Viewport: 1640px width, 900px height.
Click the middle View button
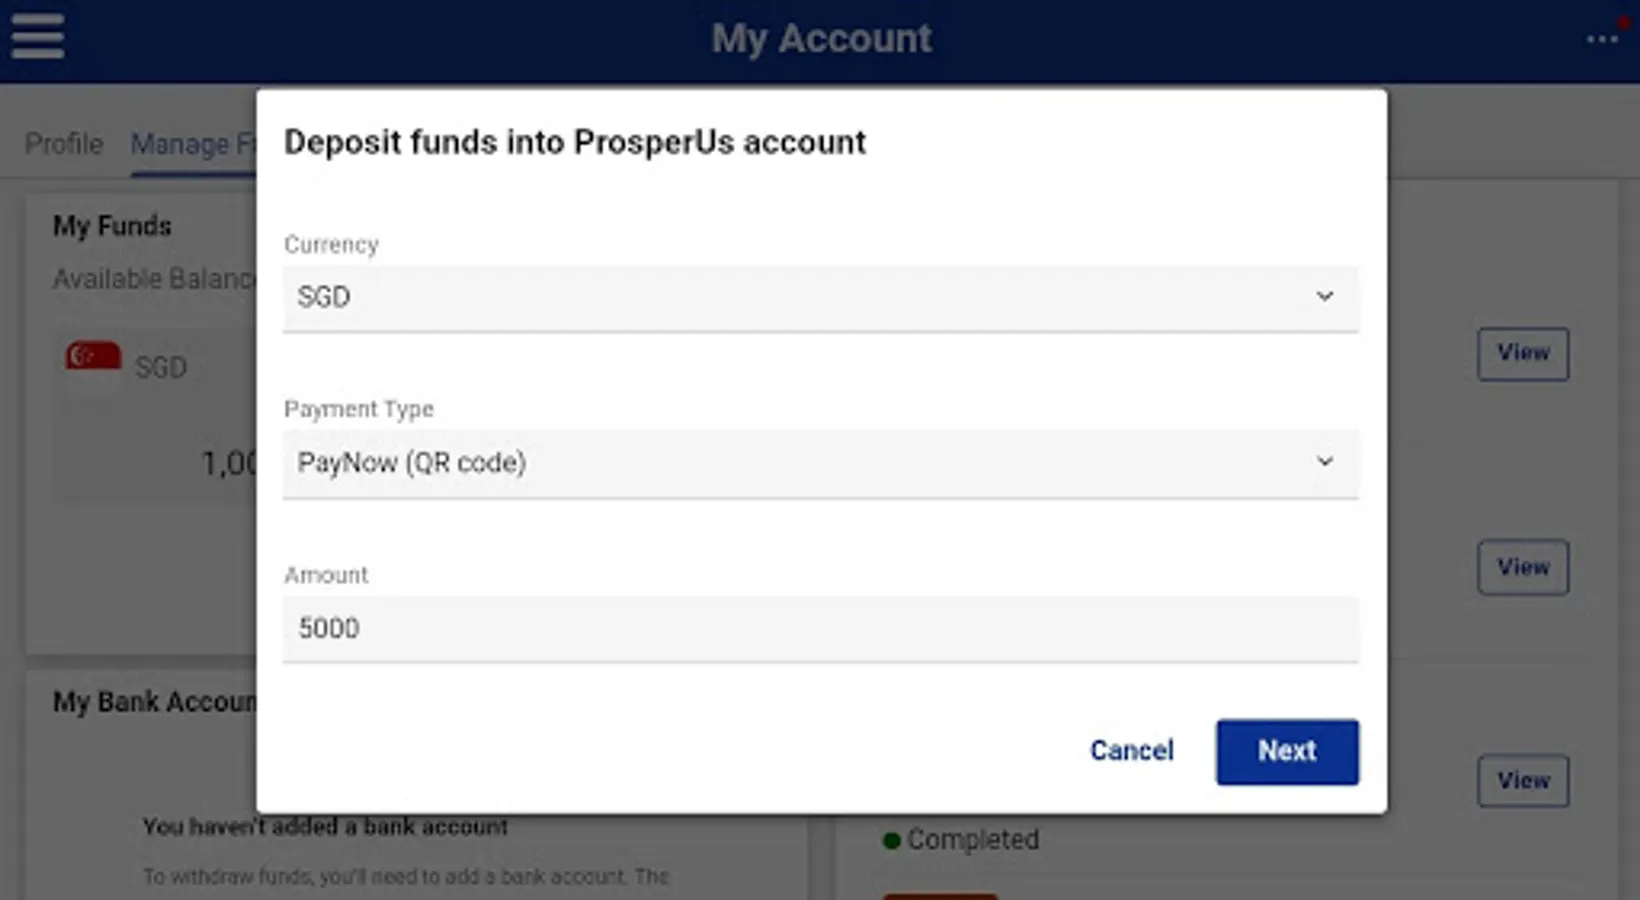[1522, 568]
